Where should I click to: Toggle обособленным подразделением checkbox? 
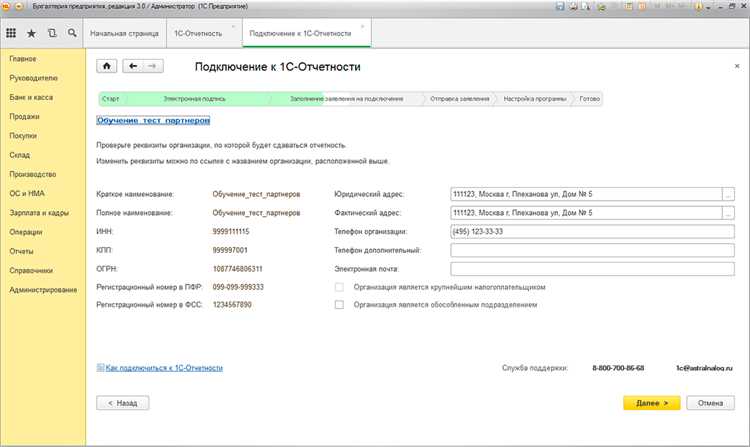[x=339, y=305]
